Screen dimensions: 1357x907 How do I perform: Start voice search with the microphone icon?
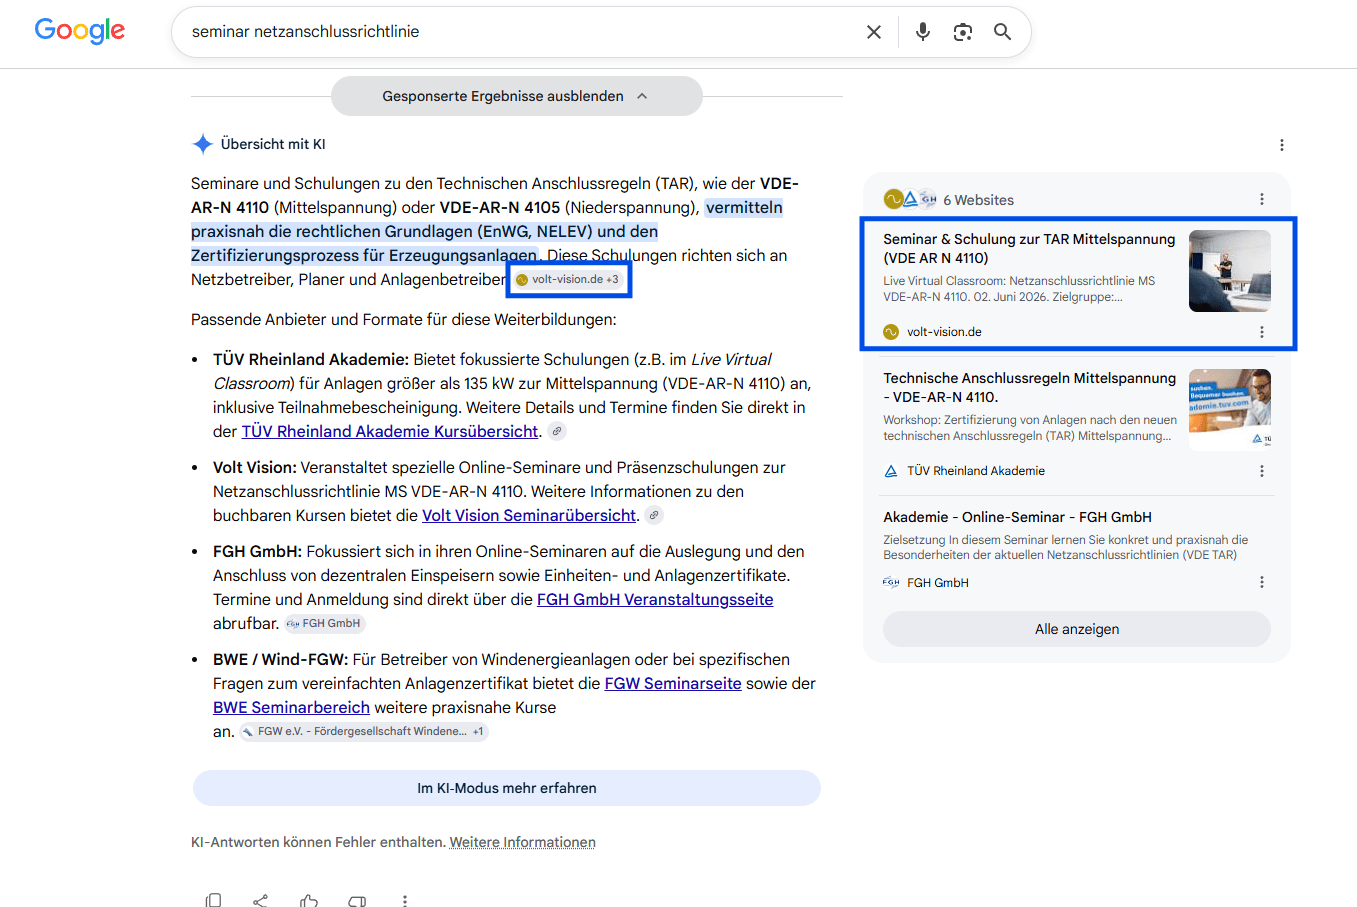click(x=923, y=32)
